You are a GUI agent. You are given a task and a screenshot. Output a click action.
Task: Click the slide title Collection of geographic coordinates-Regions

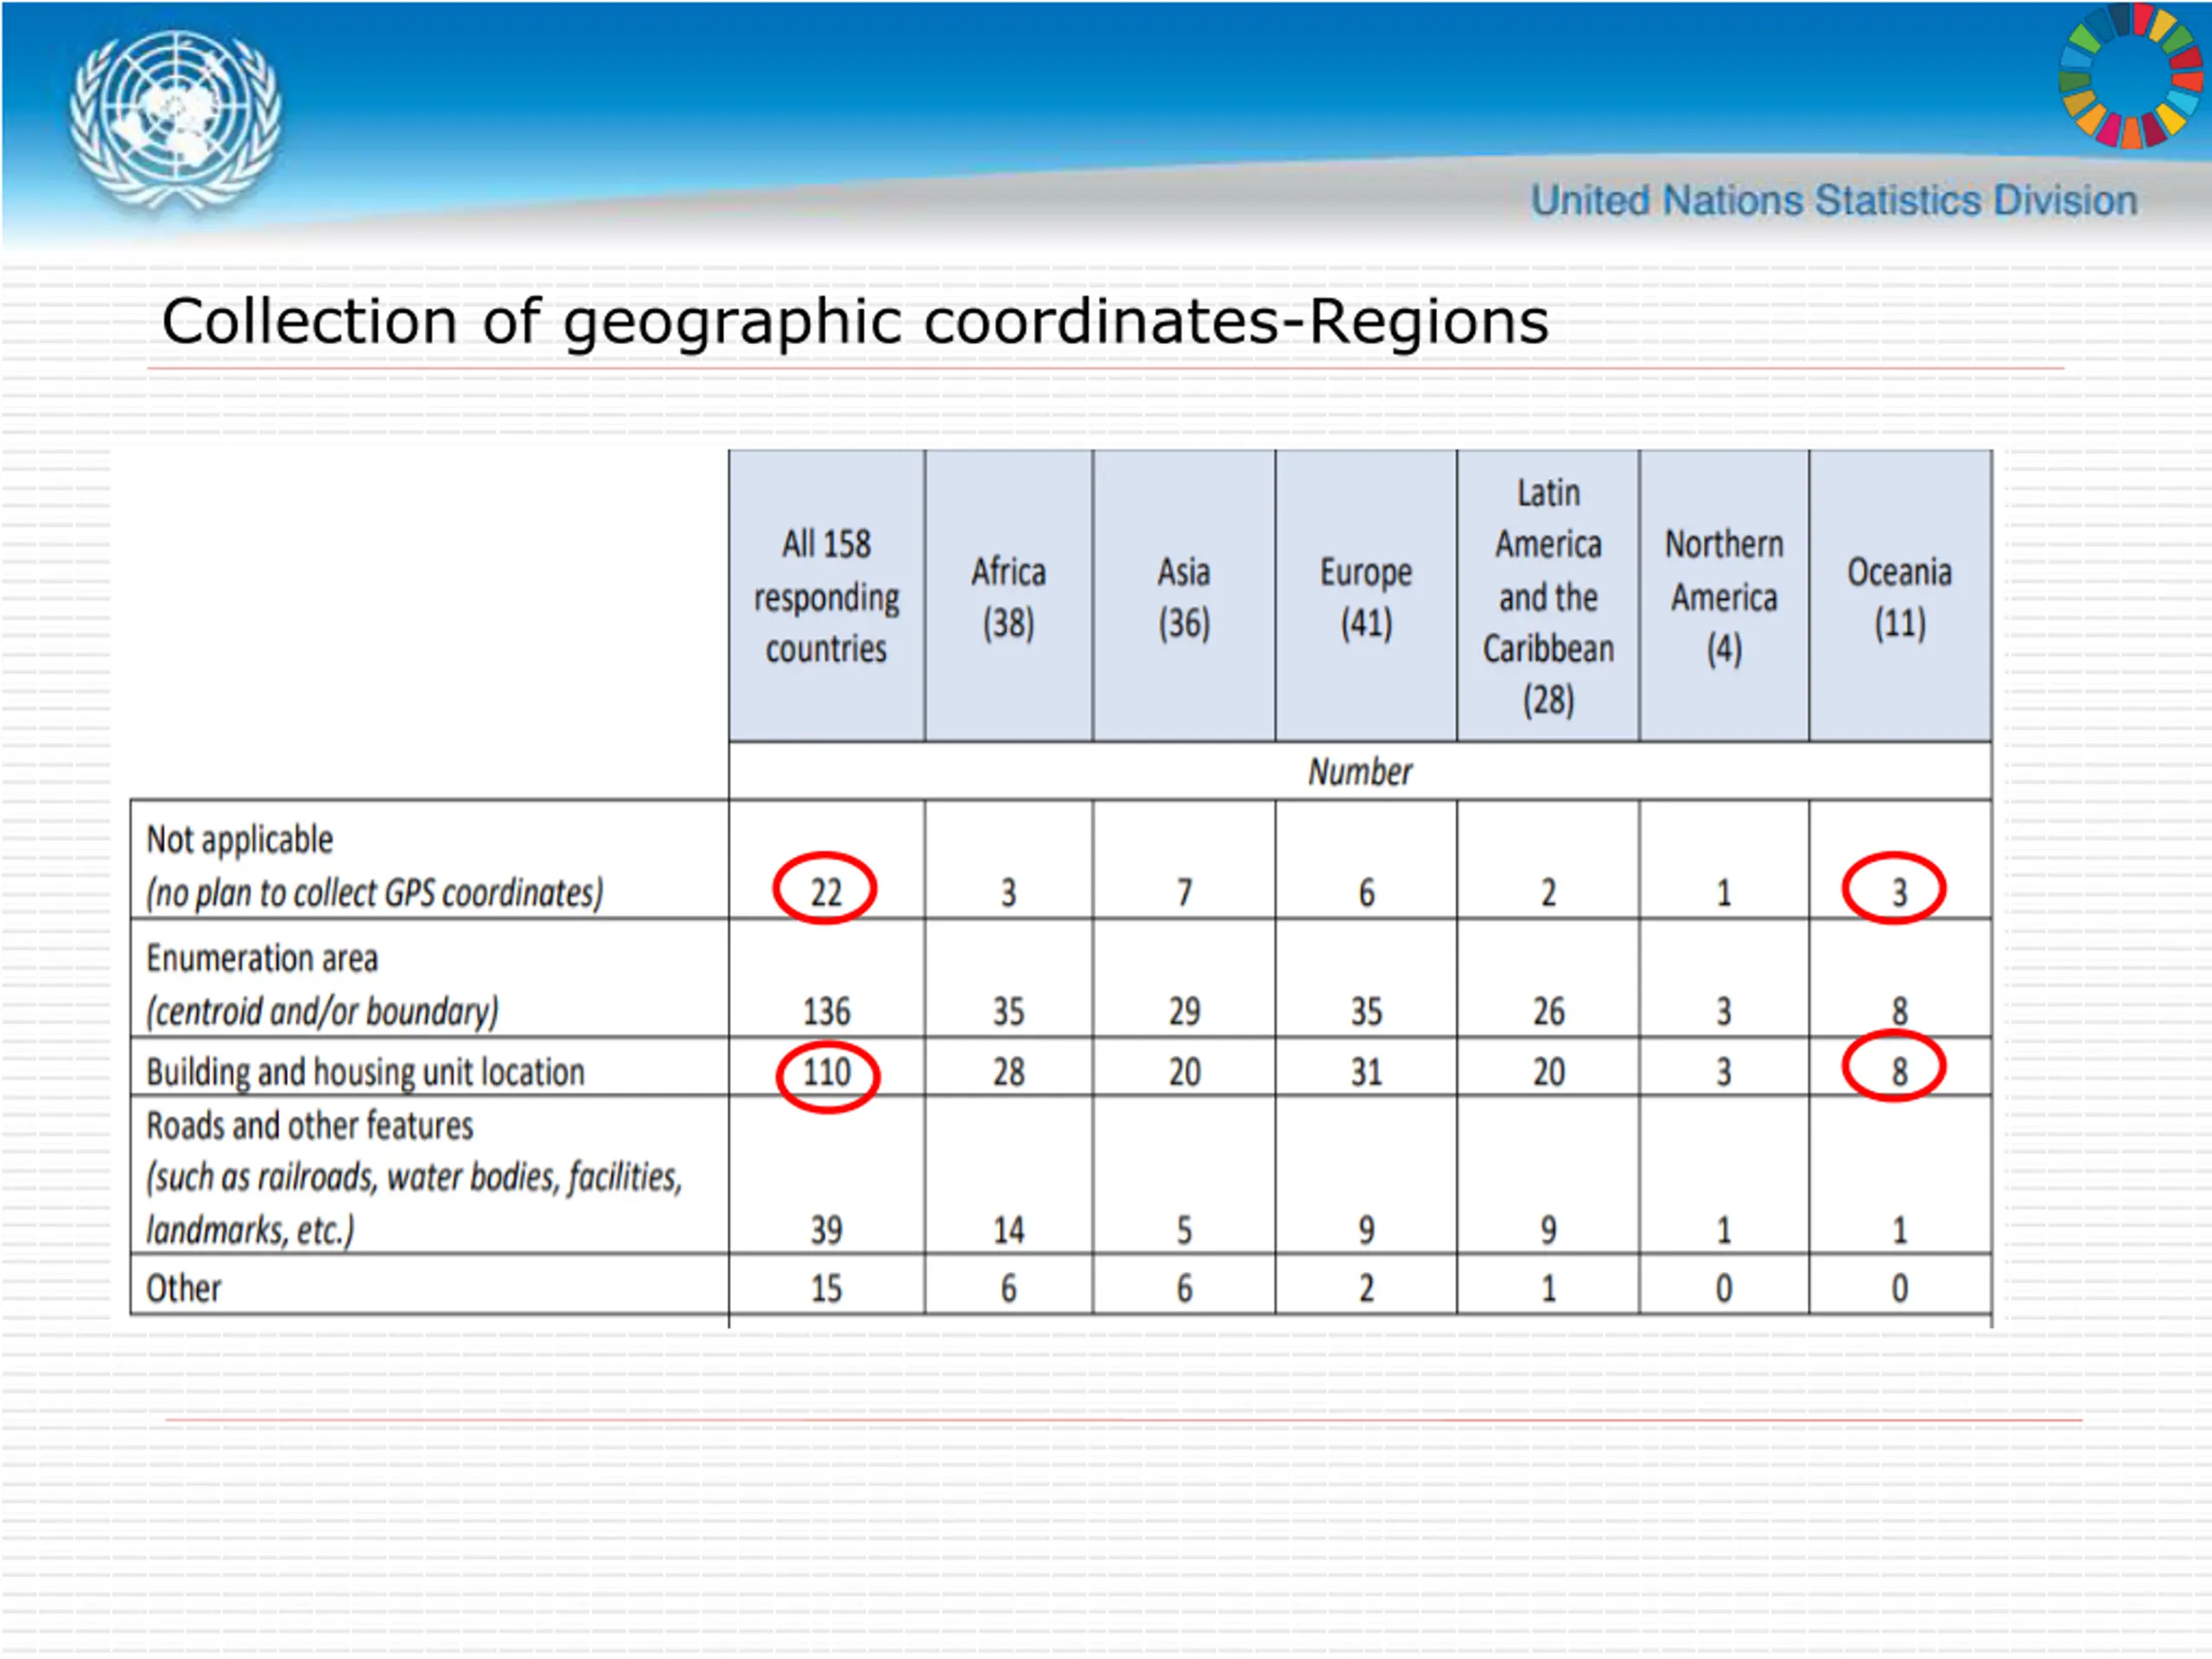click(855, 322)
